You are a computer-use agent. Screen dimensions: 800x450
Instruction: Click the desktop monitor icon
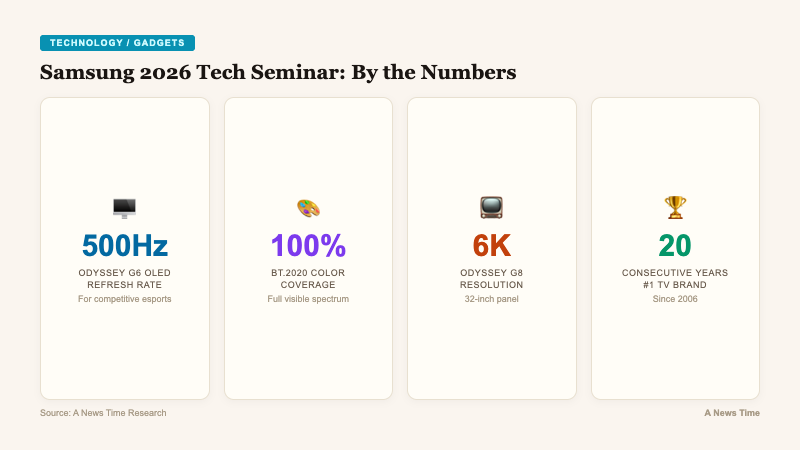click(x=124, y=208)
